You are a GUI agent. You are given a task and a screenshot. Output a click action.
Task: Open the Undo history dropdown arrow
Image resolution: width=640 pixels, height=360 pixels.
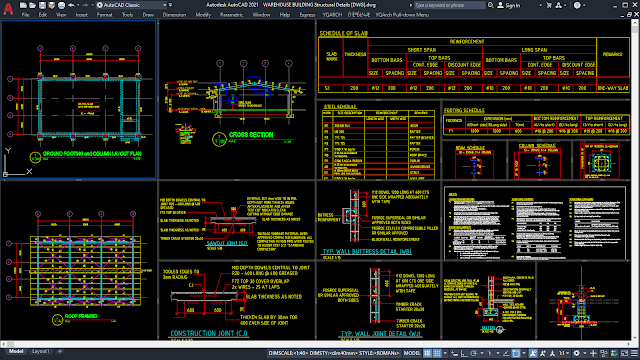(78, 5)
